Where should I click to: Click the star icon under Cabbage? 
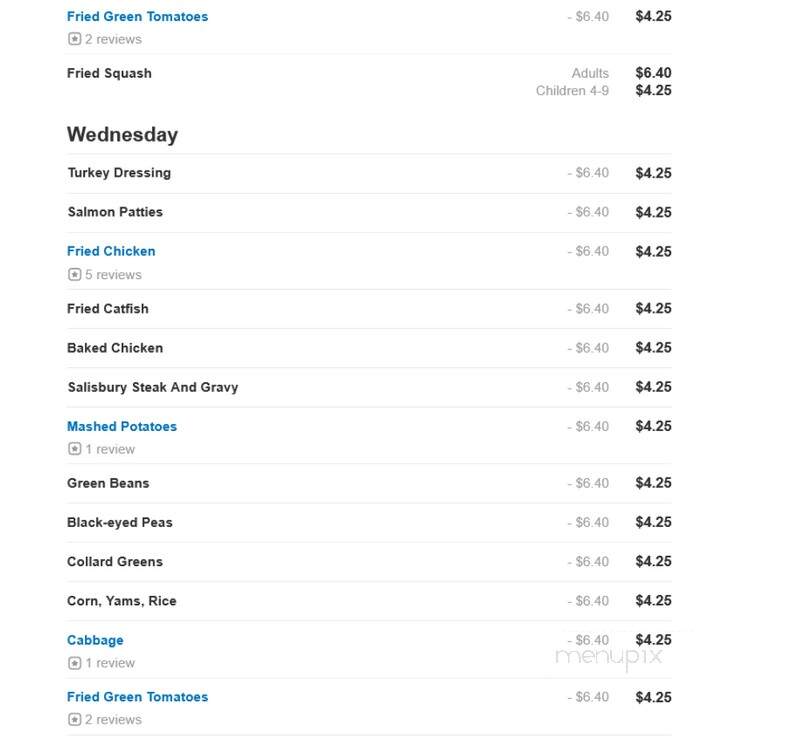pos(74,663)
